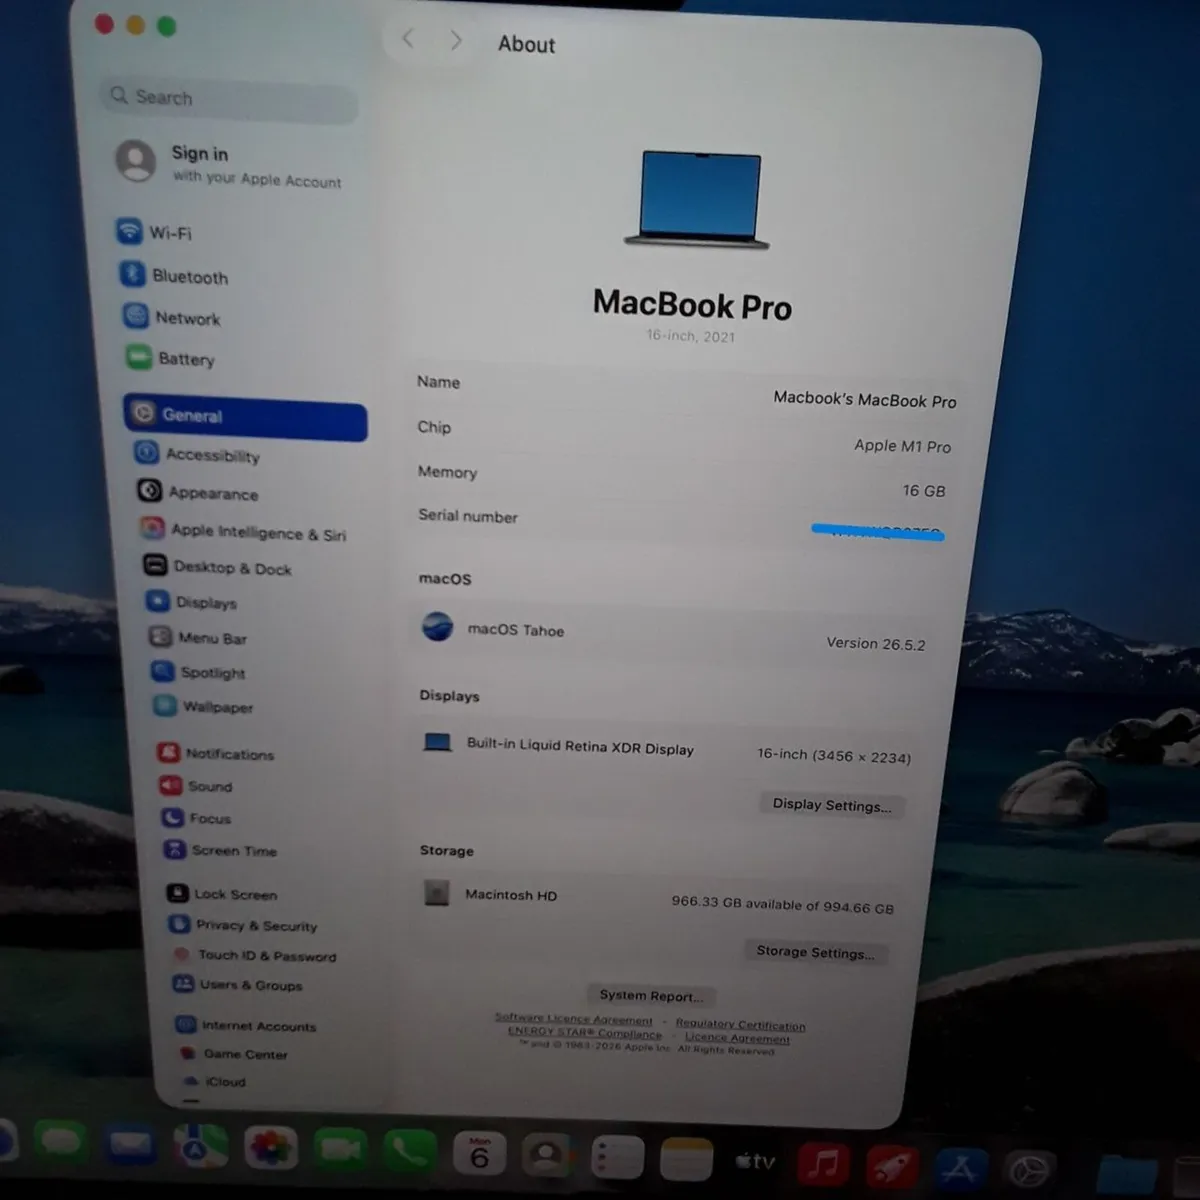This screenshot has height=1200, width=1200.
Task: Click the MacBook Pro picture
Action: point(698,200)
